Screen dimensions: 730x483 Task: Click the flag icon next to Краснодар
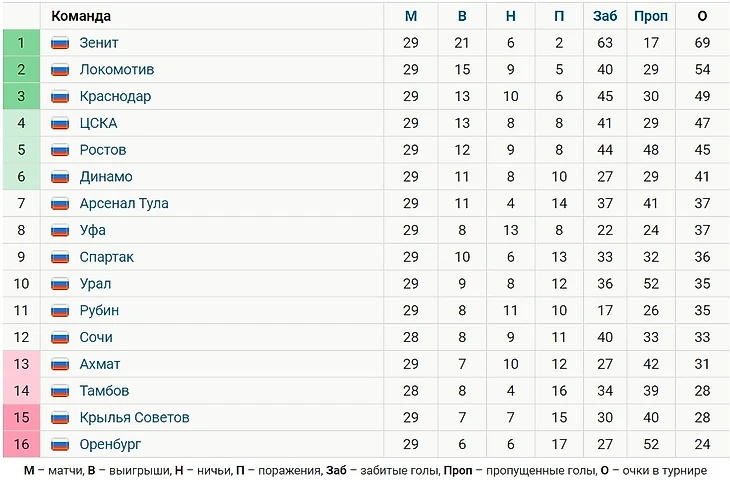[x=60, y=97]
